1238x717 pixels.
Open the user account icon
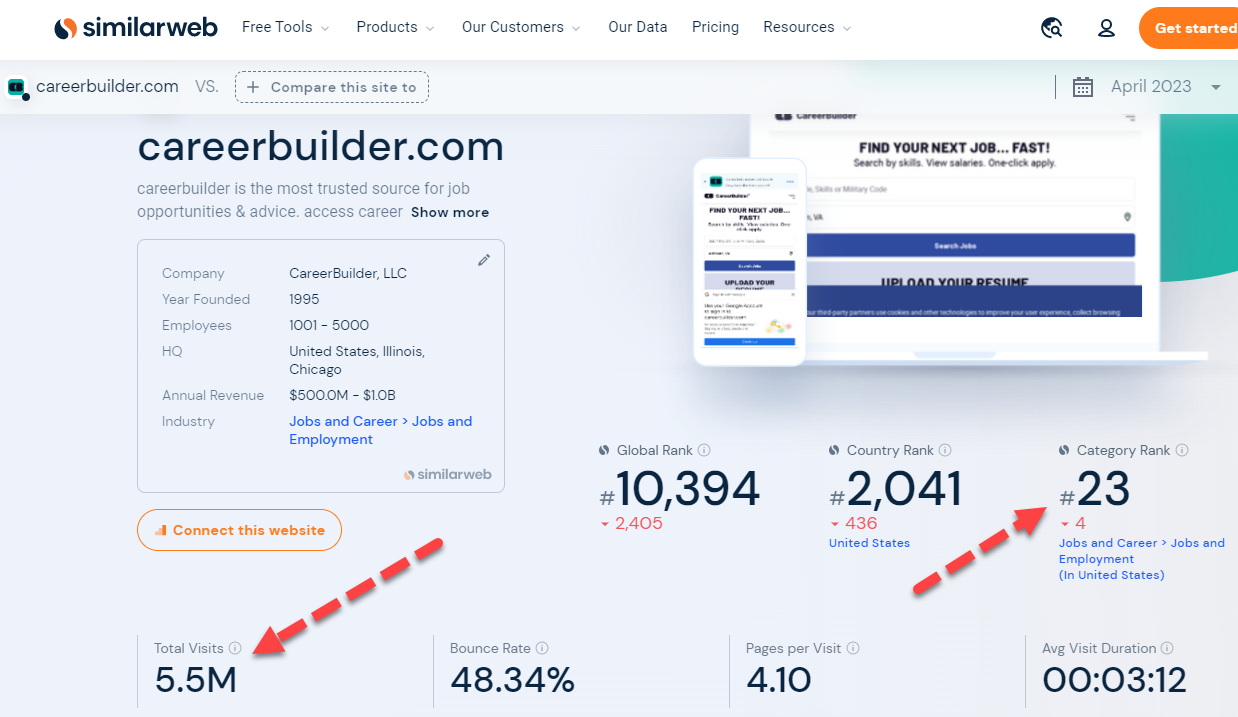pos(1106,28)
